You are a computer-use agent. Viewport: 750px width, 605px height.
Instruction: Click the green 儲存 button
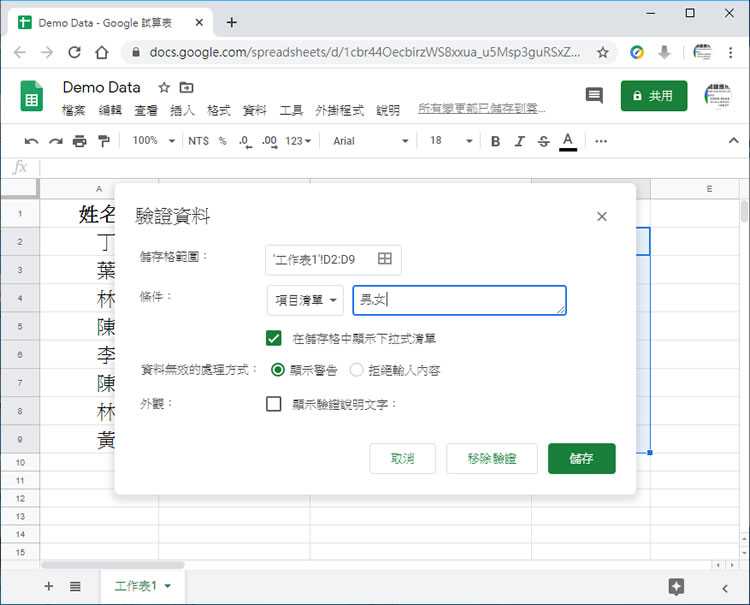point(582,459)
